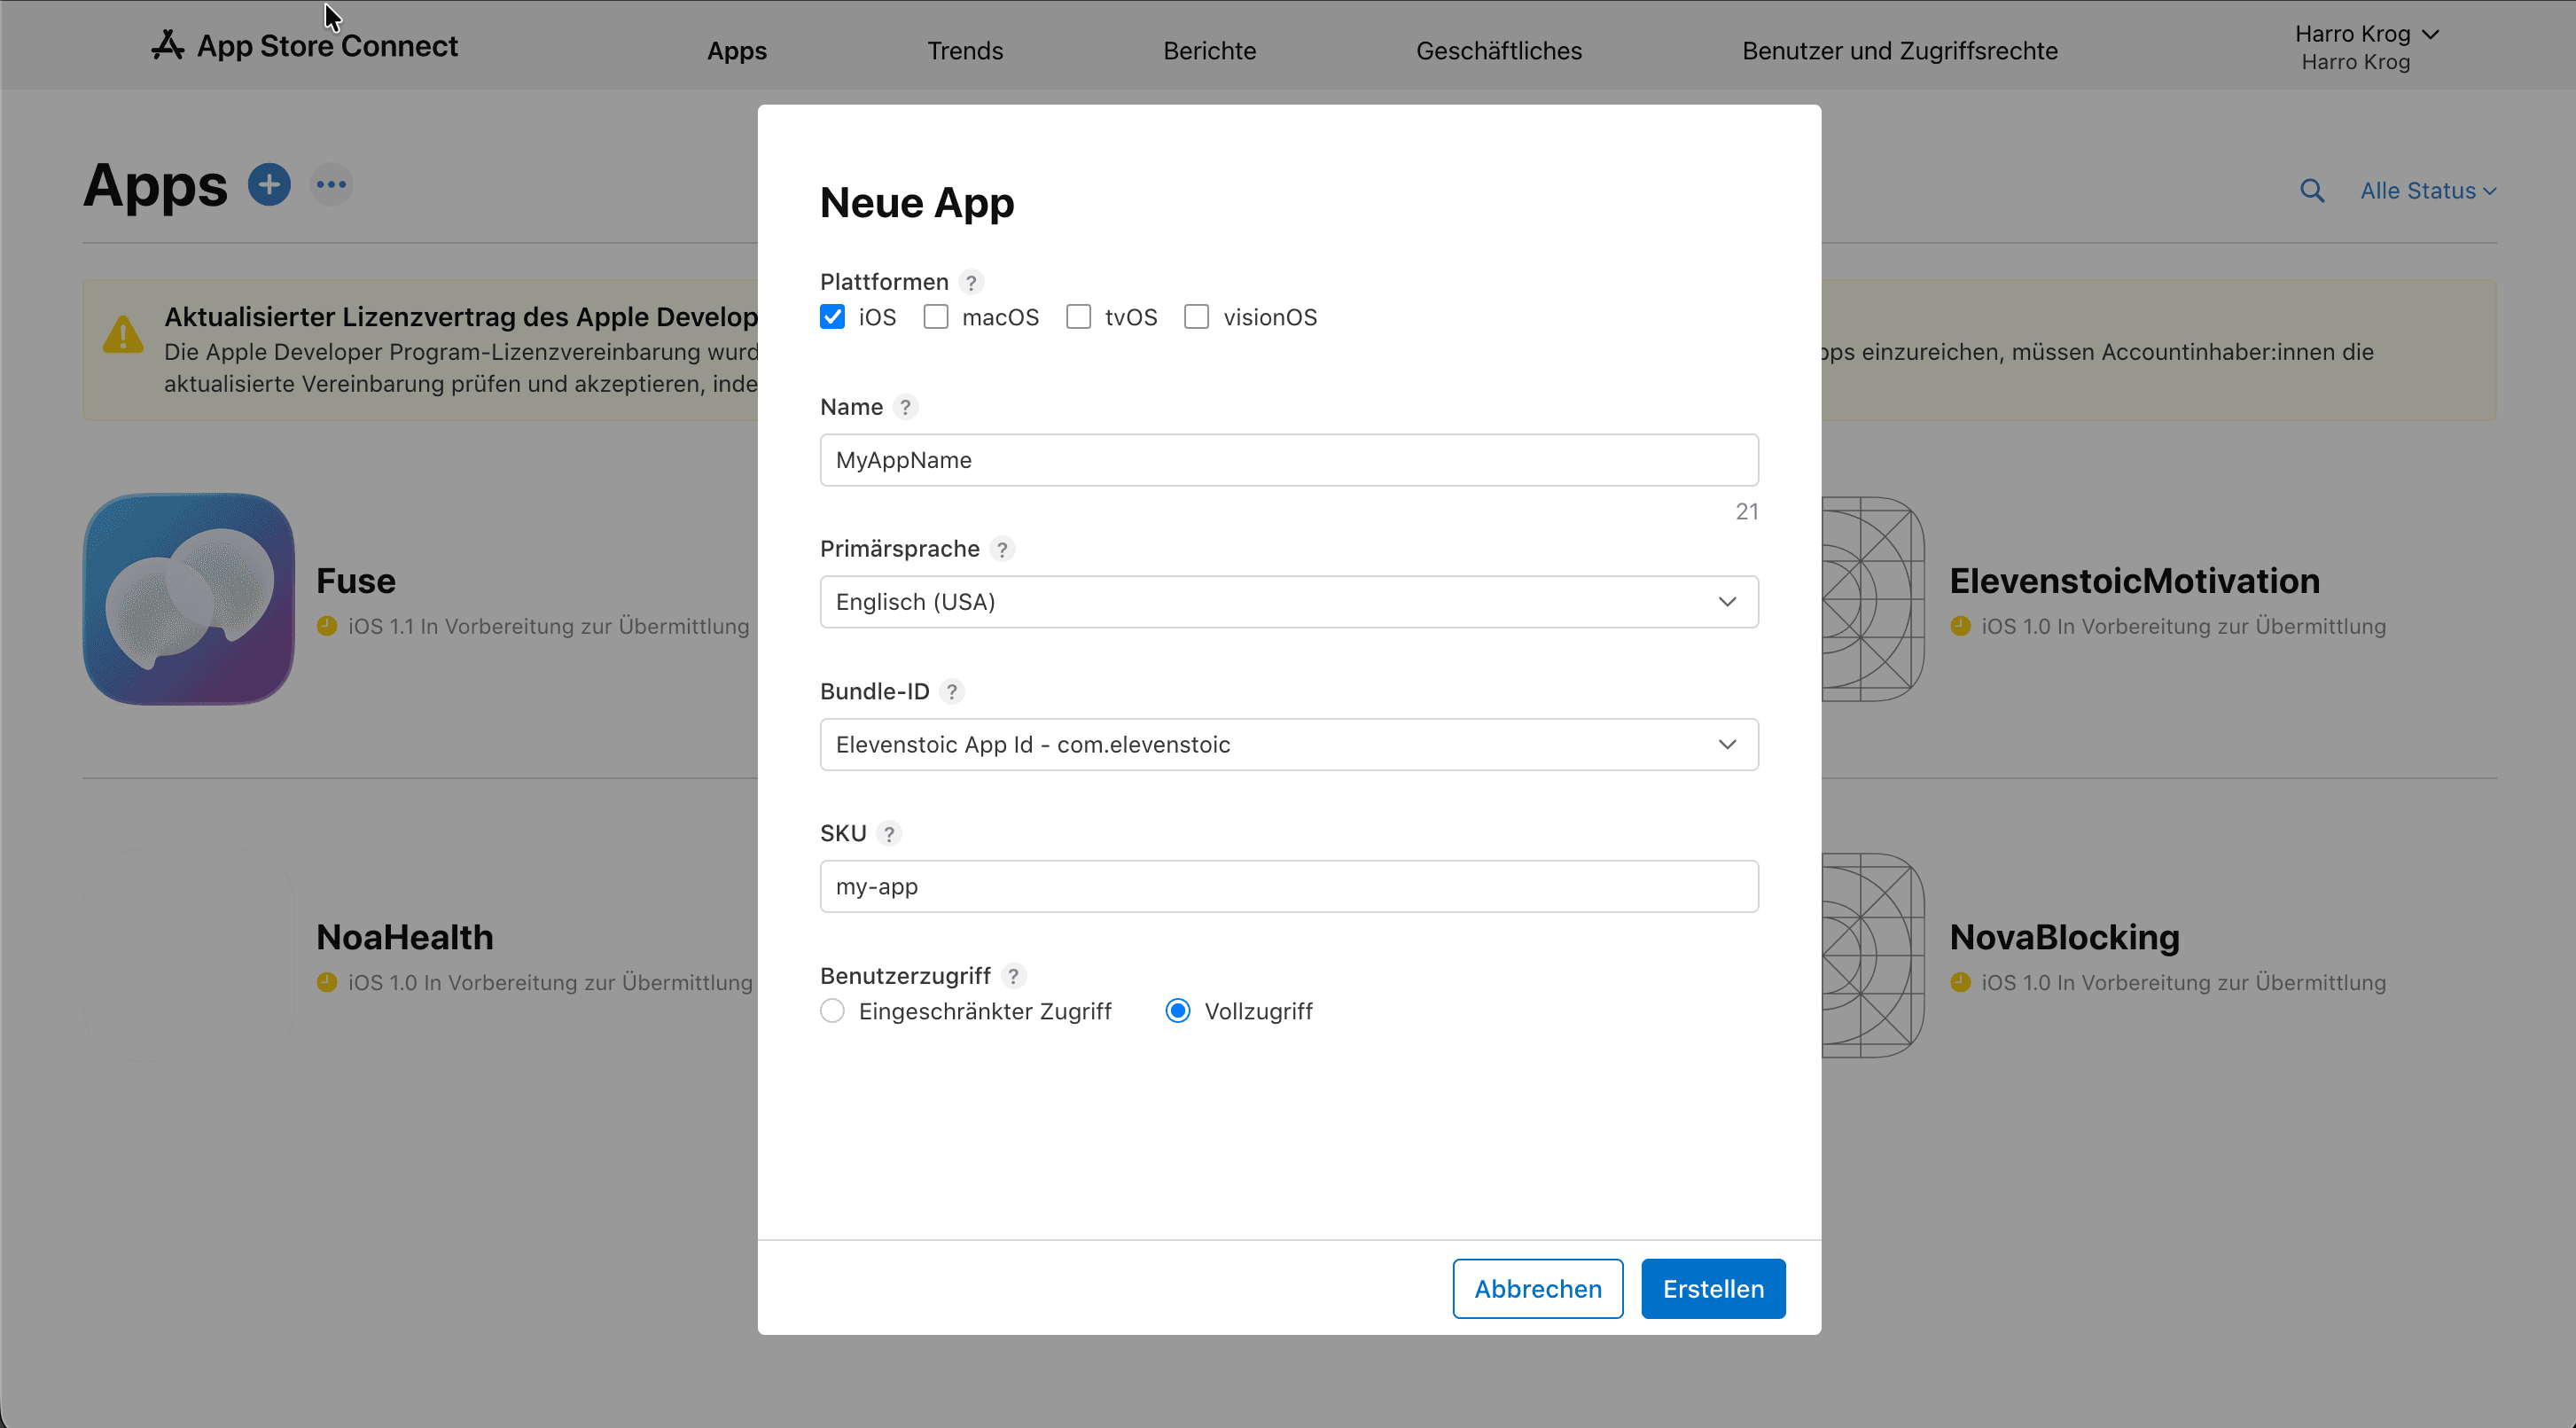Check the tvOS platform checkbox
Viewport: 2576px width, 1428px height.
[1078, 317]
